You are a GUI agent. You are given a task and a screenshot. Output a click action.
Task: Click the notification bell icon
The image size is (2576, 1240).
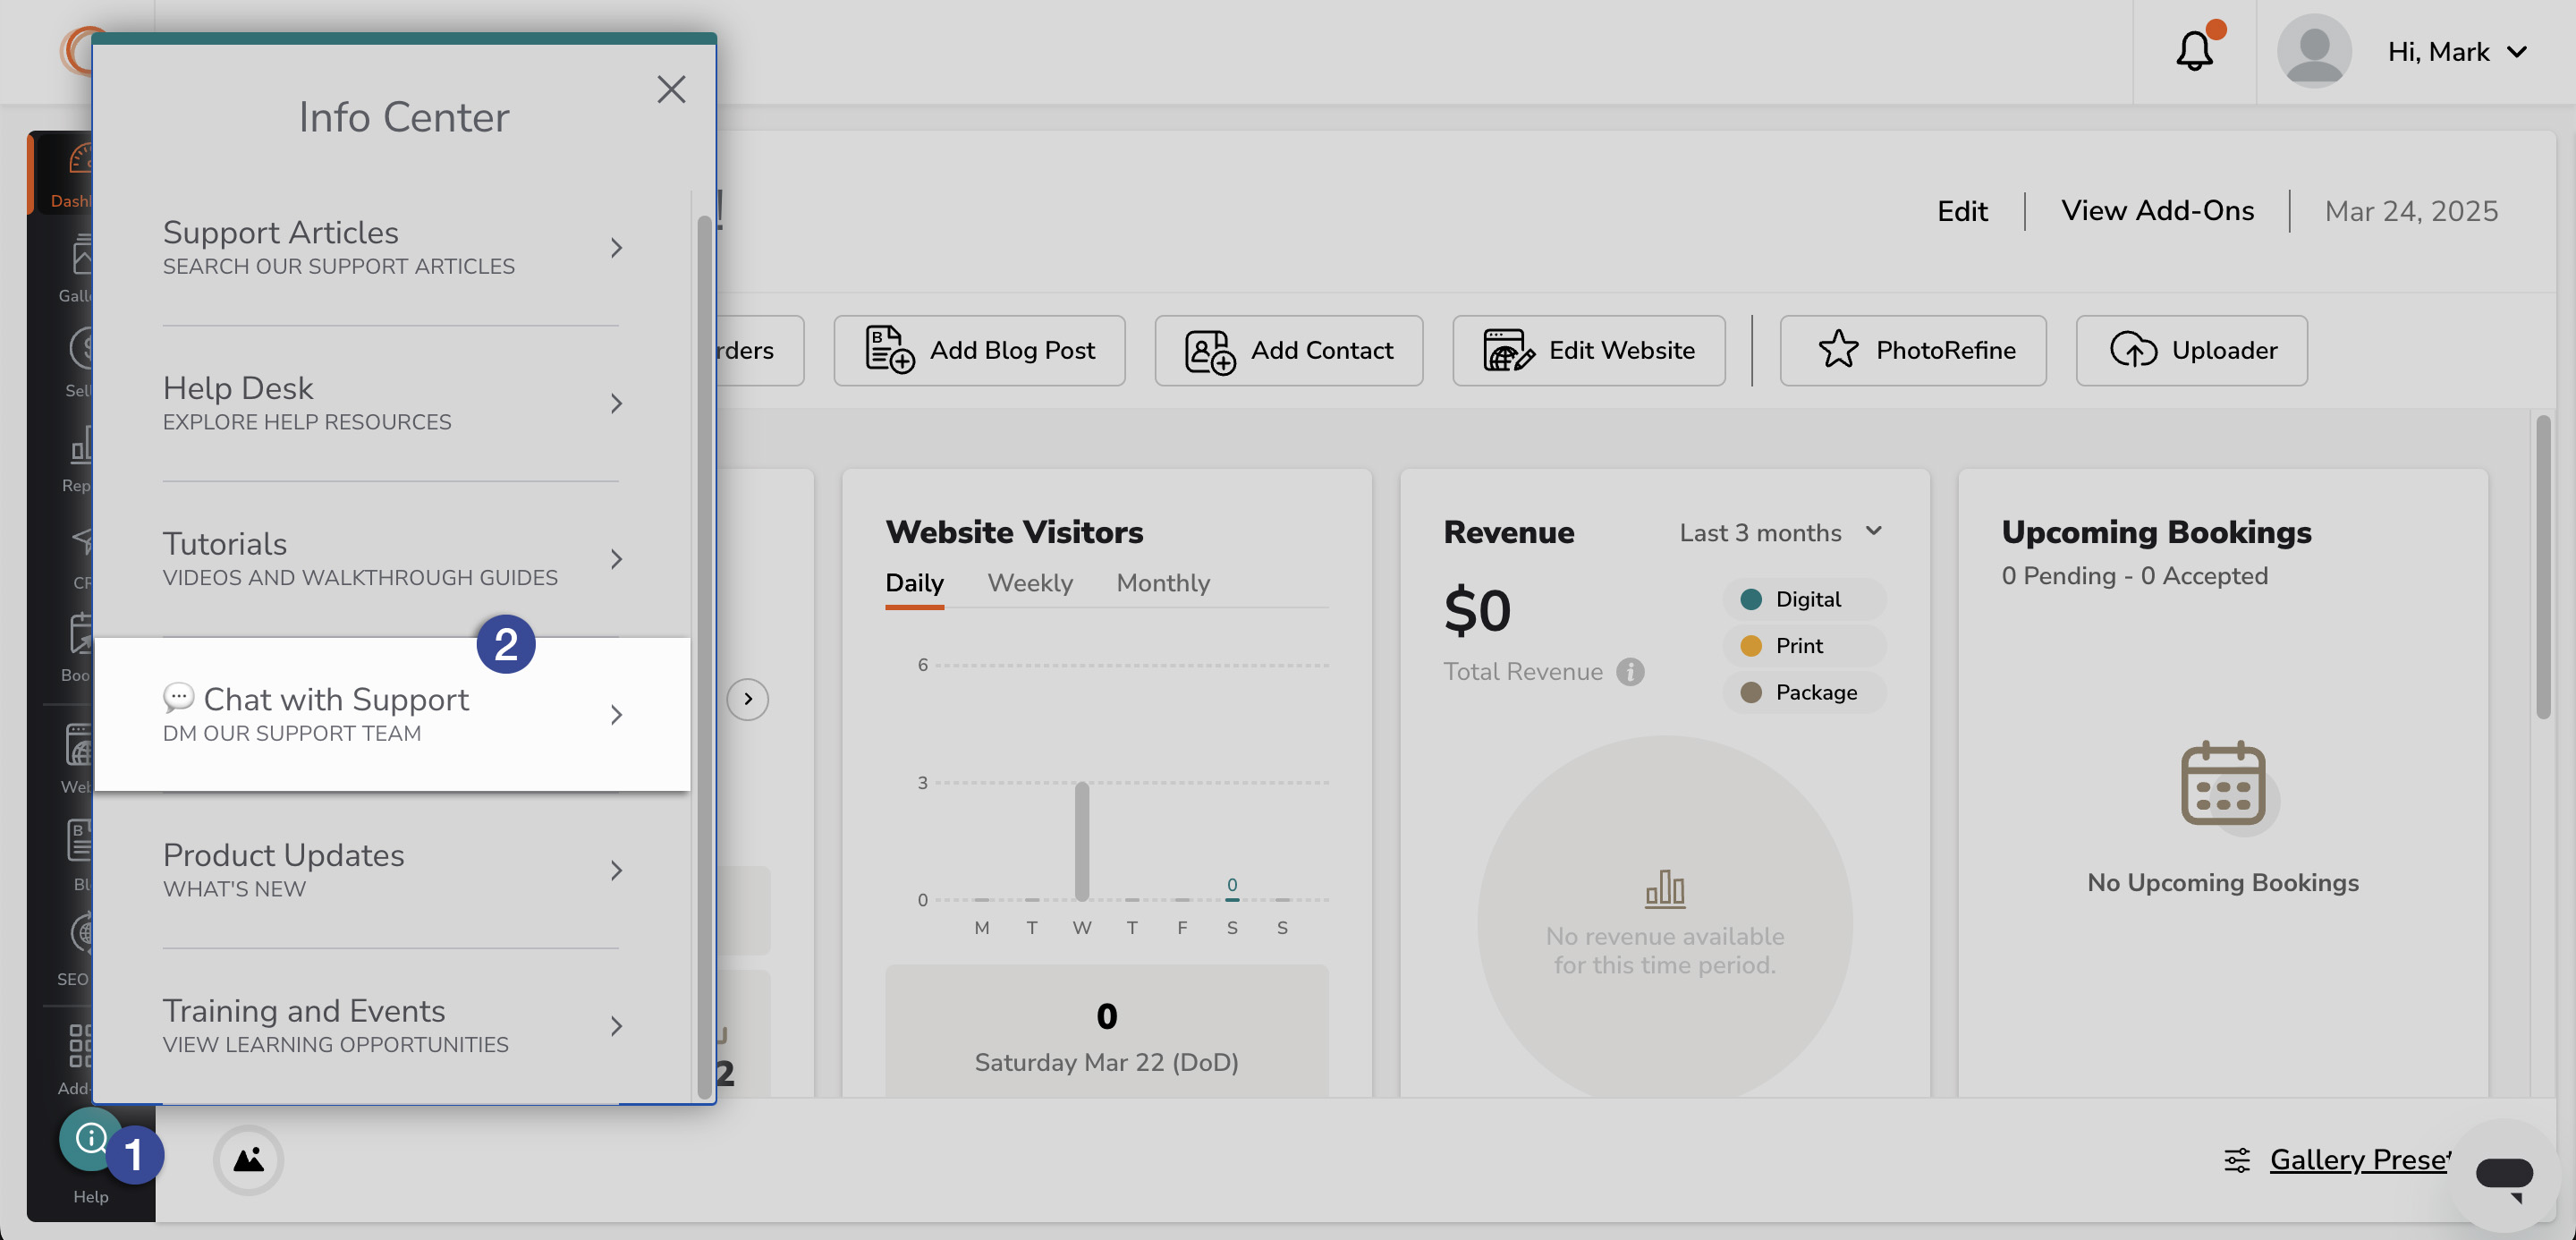coord(2197,51)
